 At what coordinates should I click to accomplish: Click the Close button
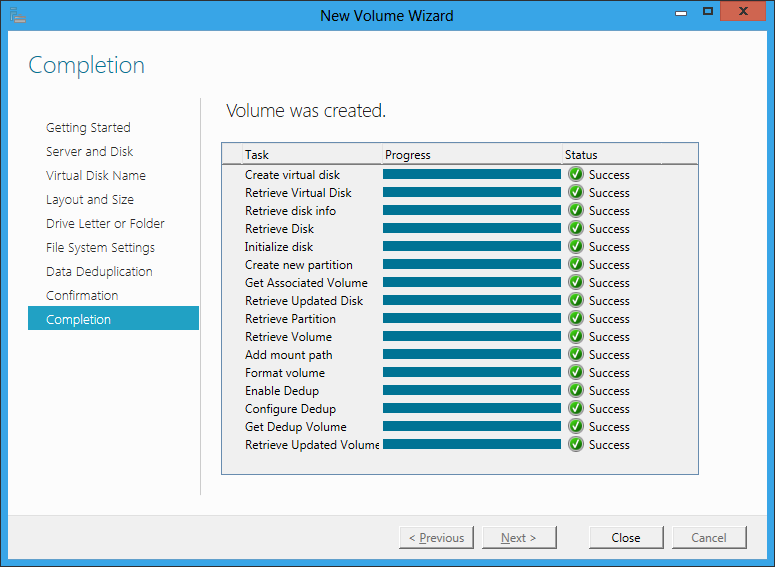[626, 537]
